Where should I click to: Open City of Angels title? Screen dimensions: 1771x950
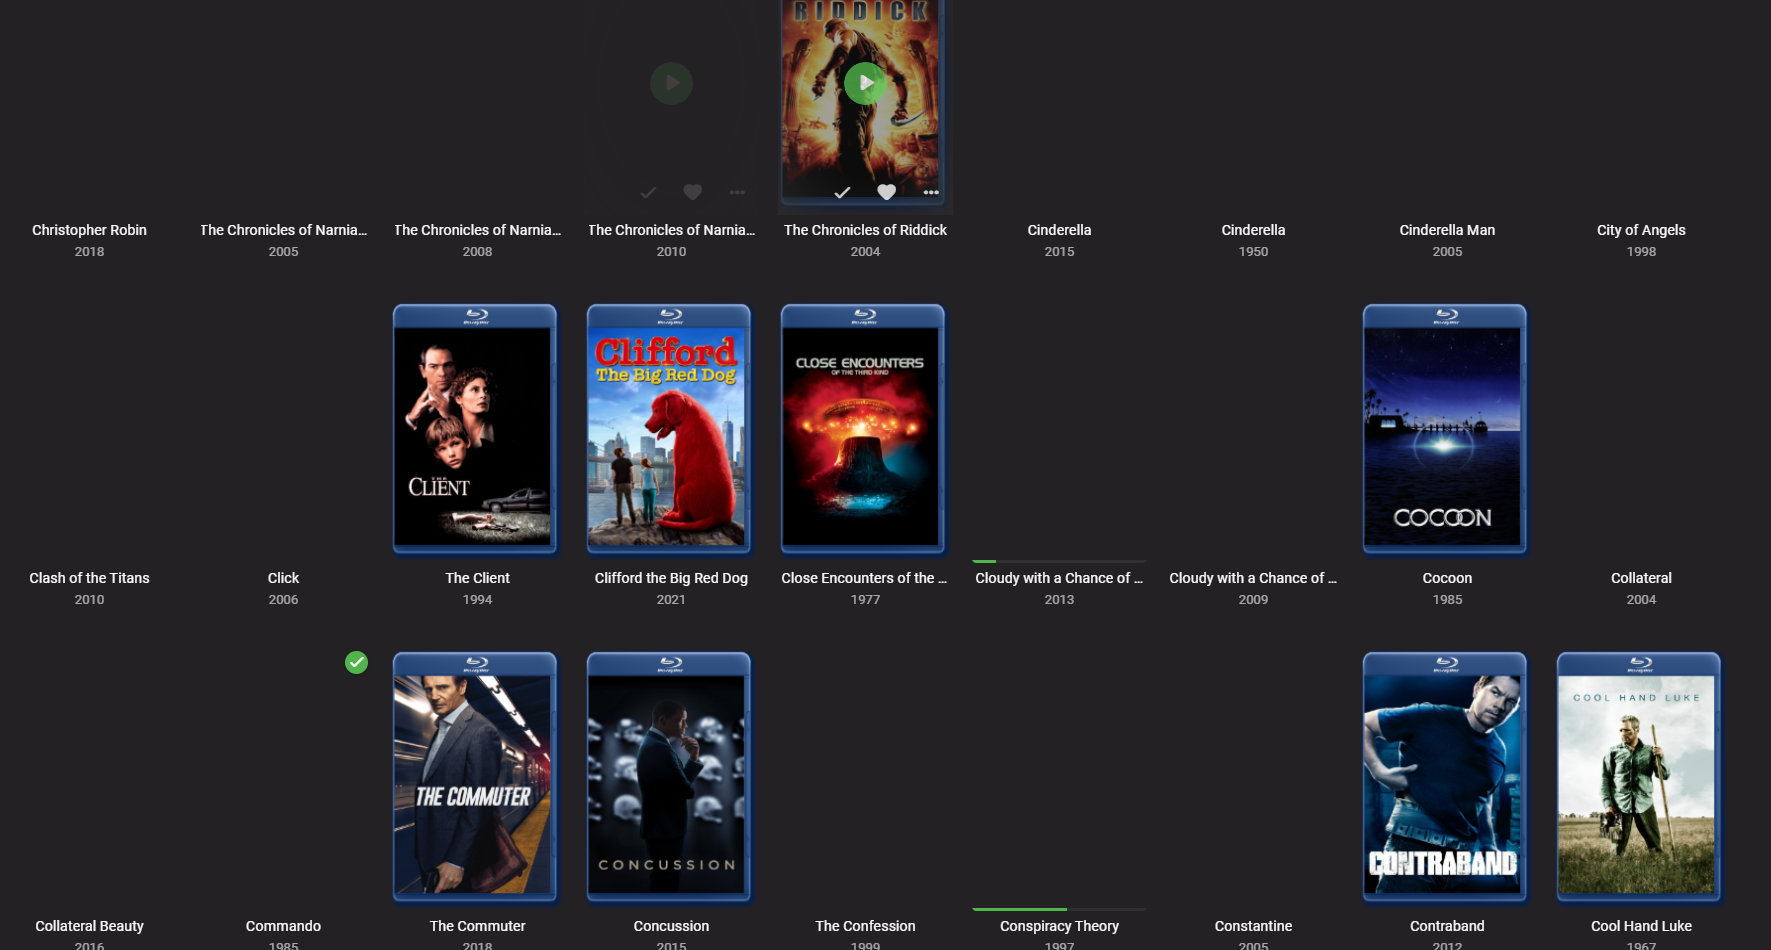point(1641,230)
